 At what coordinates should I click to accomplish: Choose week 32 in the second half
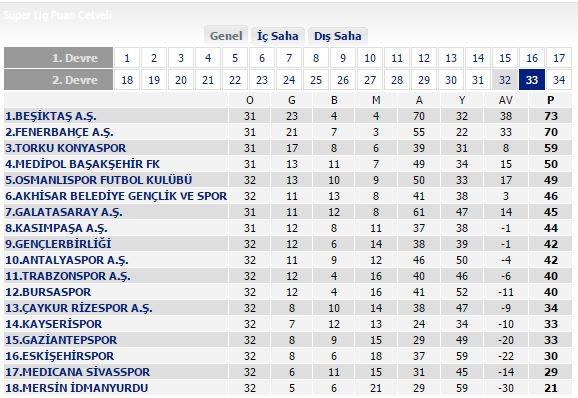(505, 80)
